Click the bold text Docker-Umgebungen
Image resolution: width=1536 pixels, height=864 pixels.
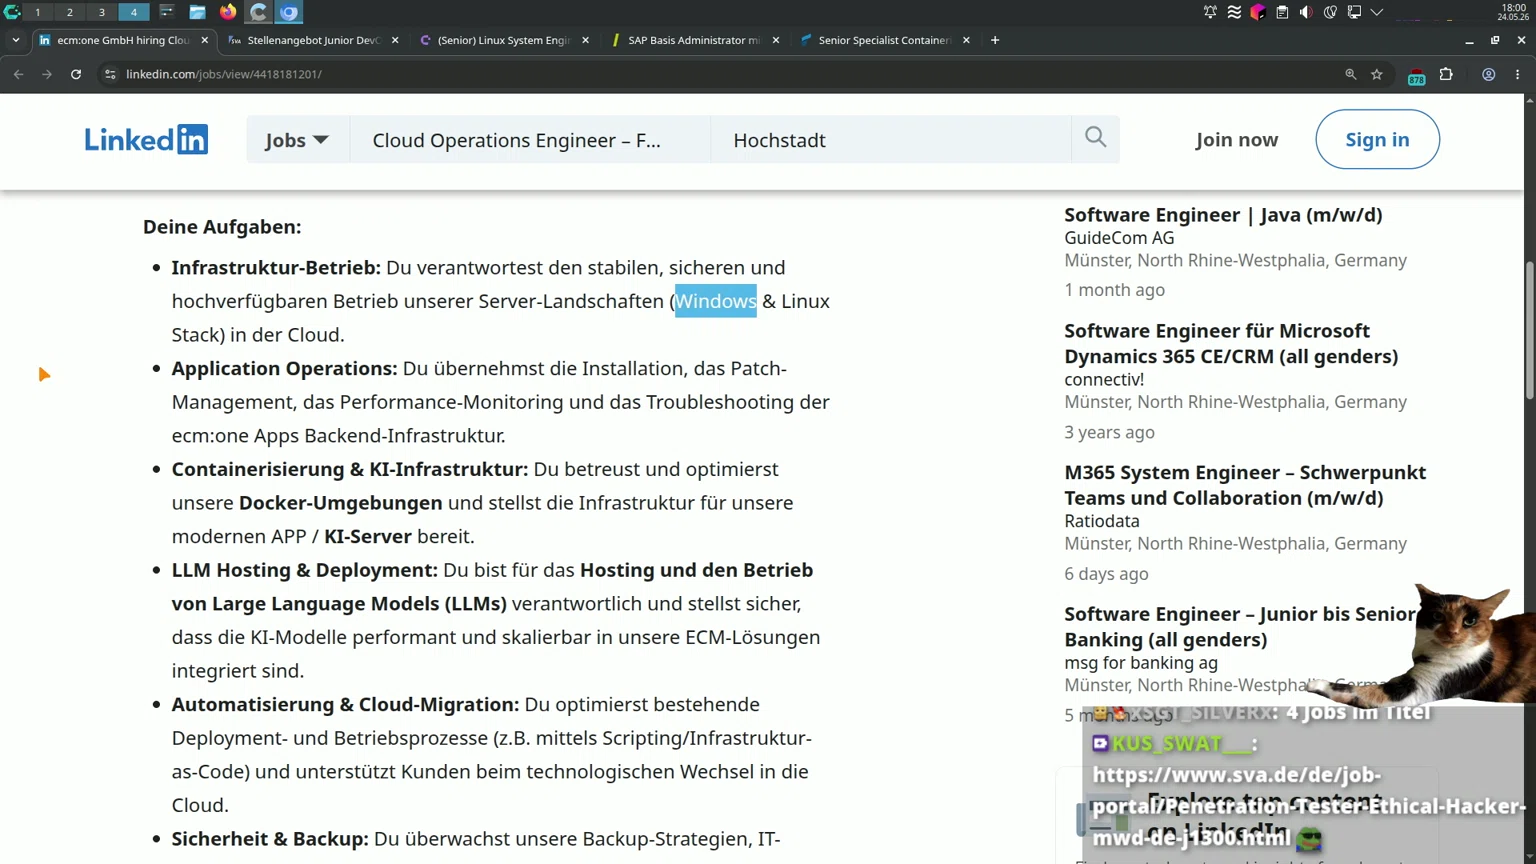(x=340, y=503)
